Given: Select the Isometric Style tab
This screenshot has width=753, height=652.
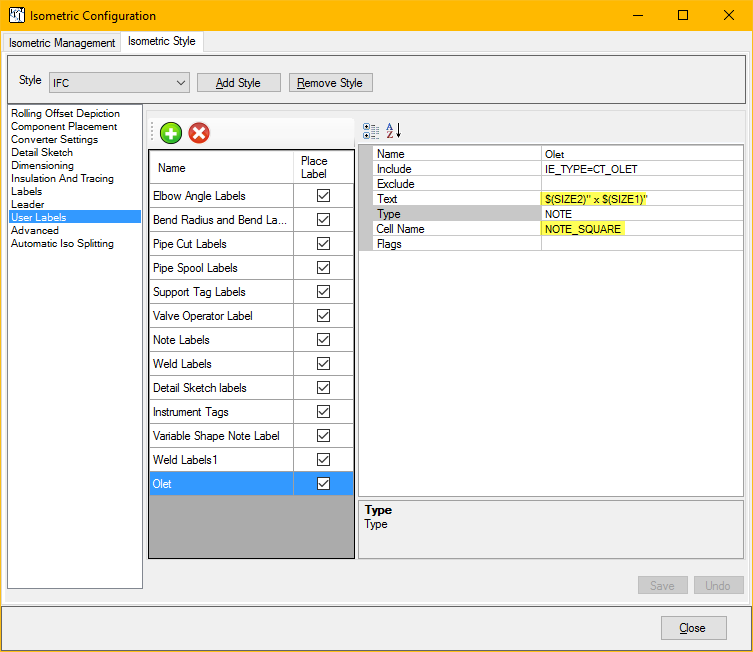Looking at the screenshot, I should coord(163,42).
